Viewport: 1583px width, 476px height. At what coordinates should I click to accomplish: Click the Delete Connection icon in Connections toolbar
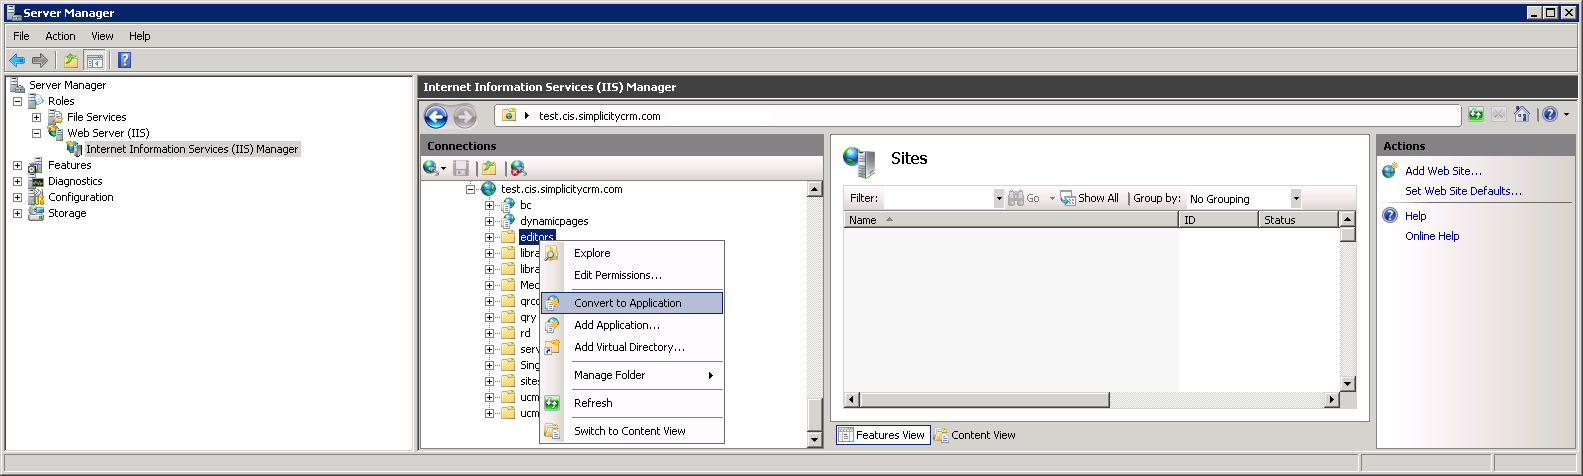(518, 168)
